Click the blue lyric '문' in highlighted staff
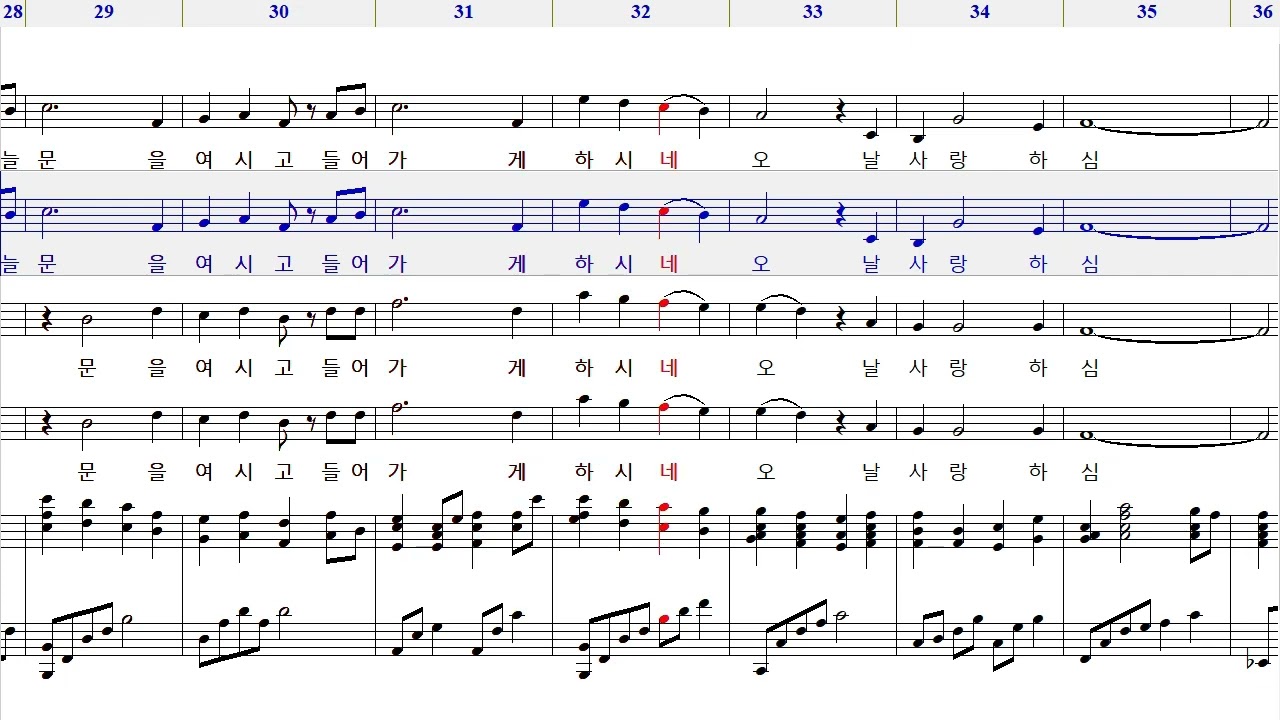 point(47,263)
